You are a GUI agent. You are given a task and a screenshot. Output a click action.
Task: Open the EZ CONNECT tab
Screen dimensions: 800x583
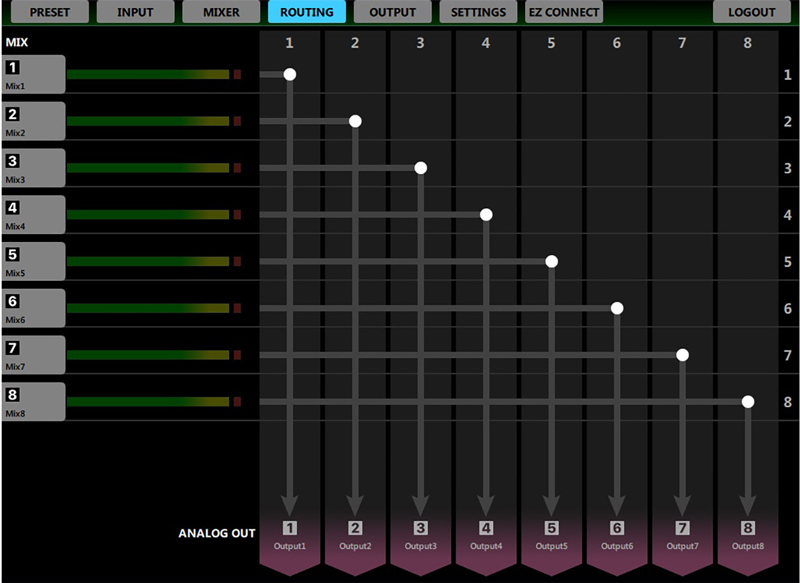pos(564,12)
